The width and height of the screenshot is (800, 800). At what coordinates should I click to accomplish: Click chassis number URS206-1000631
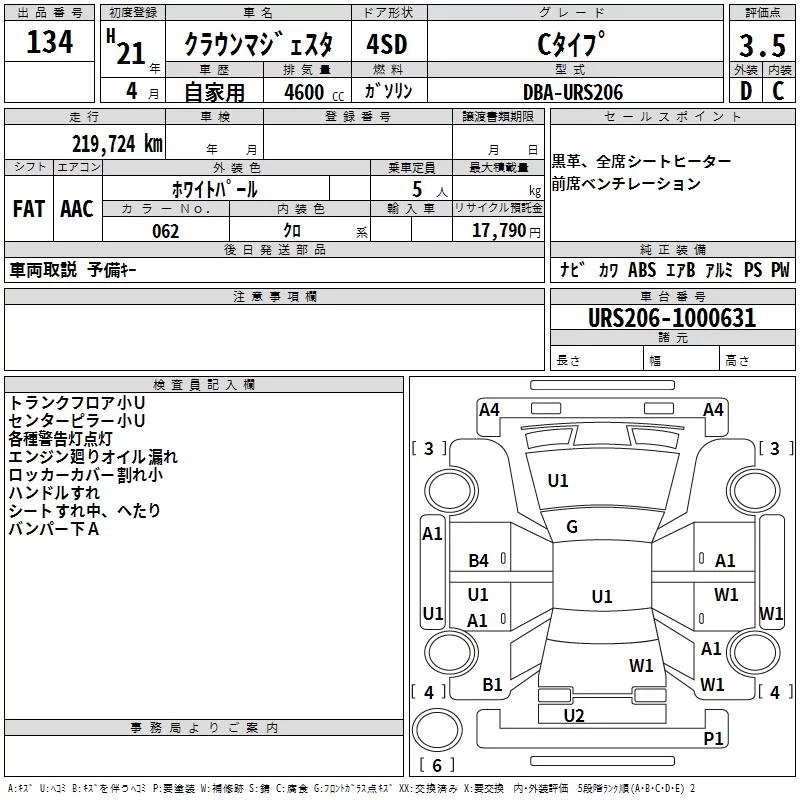pos(672,318)
